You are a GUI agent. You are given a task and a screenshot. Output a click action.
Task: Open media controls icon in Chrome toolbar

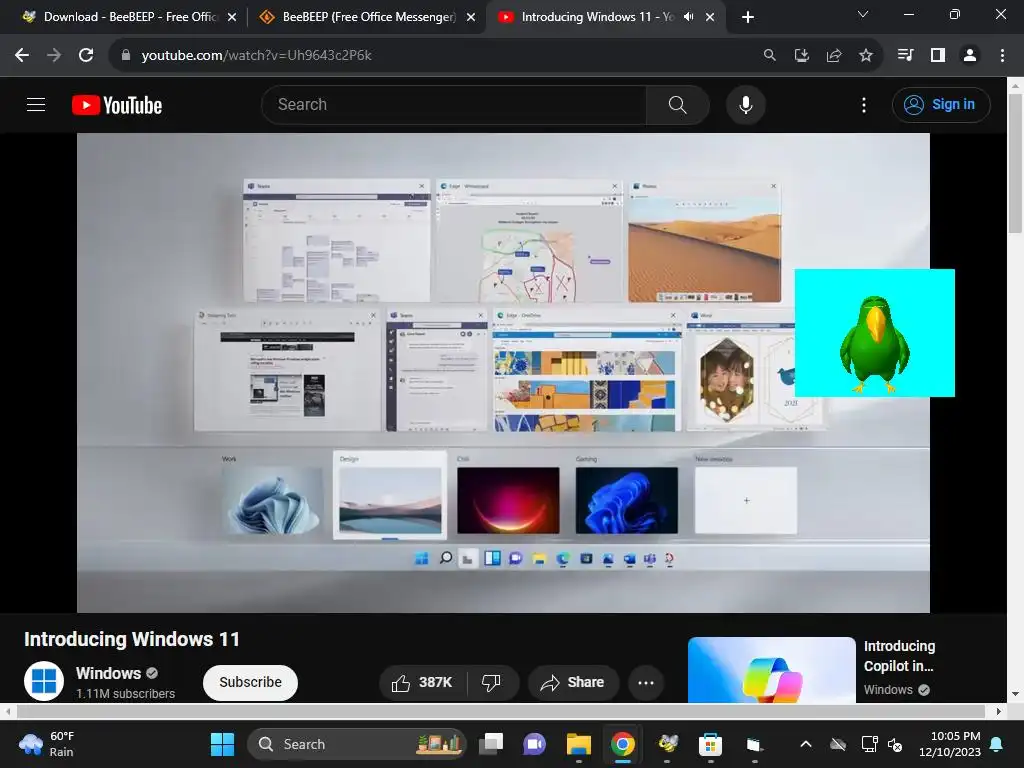905,56
